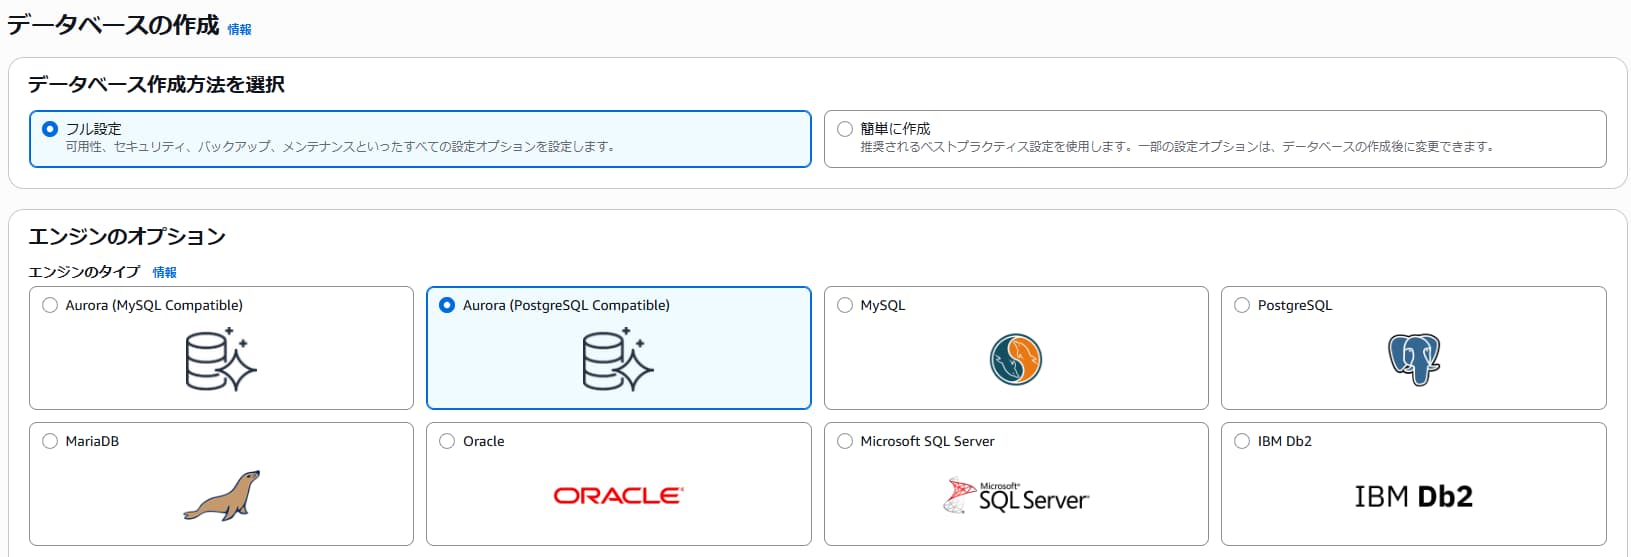Click the MySQL dolphin logo

pos(1015,360)
